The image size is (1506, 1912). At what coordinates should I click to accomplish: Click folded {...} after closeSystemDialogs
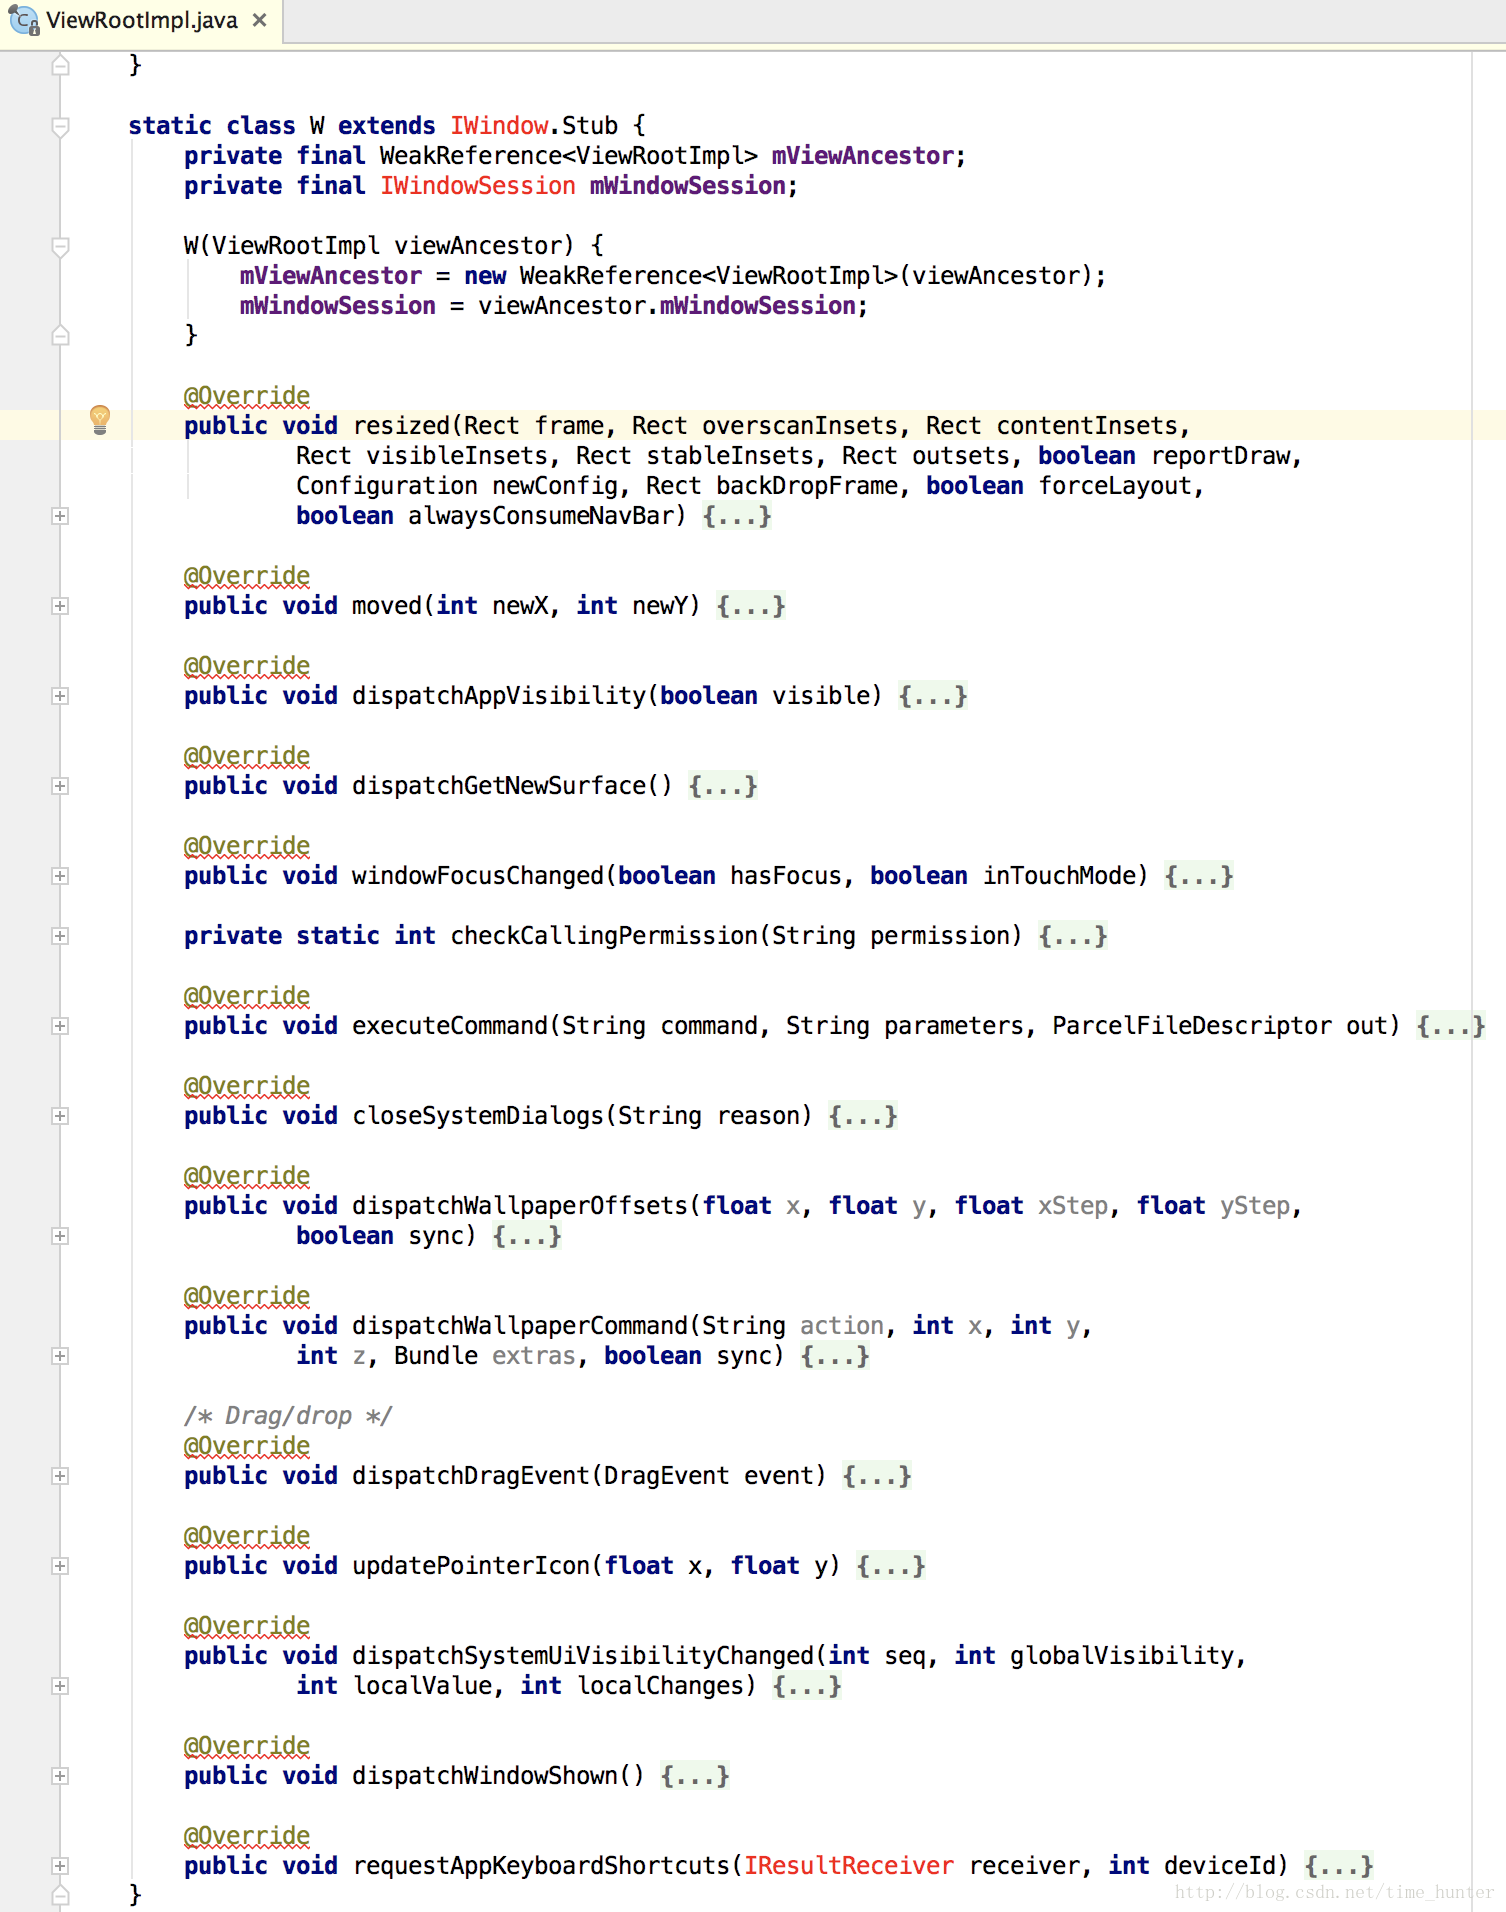point(863,1116)
